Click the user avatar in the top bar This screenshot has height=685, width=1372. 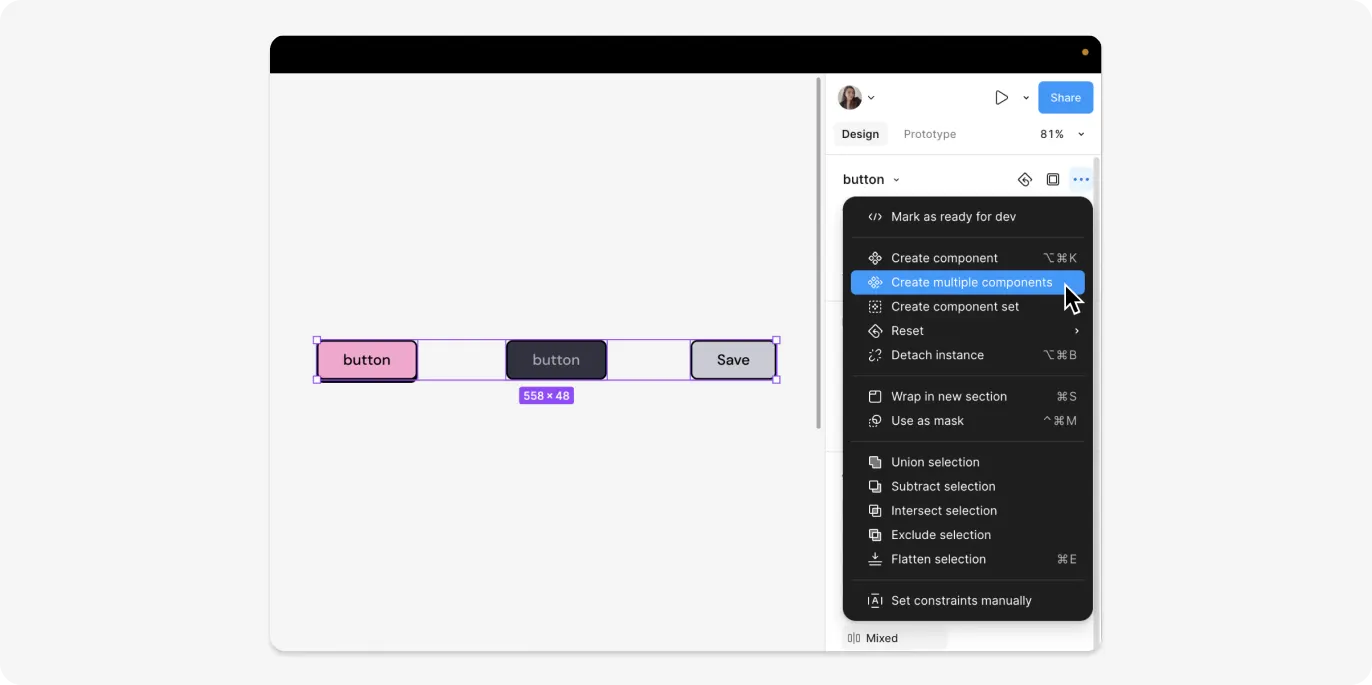850,97
